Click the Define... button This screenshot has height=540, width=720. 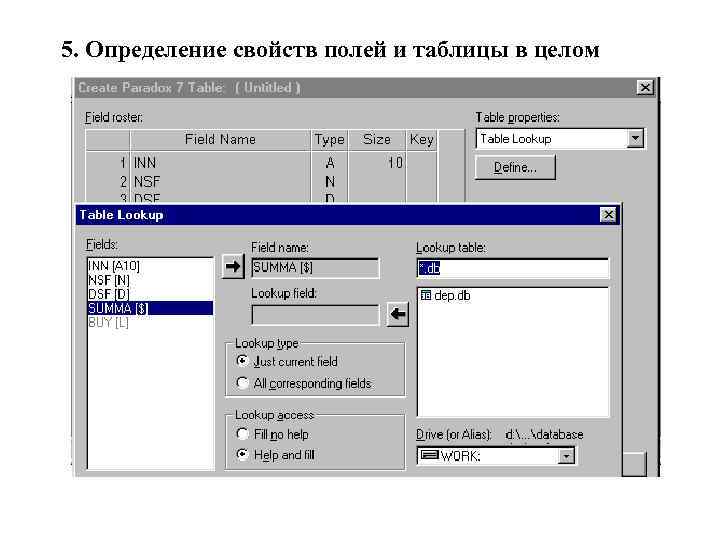tap(515, 167)
